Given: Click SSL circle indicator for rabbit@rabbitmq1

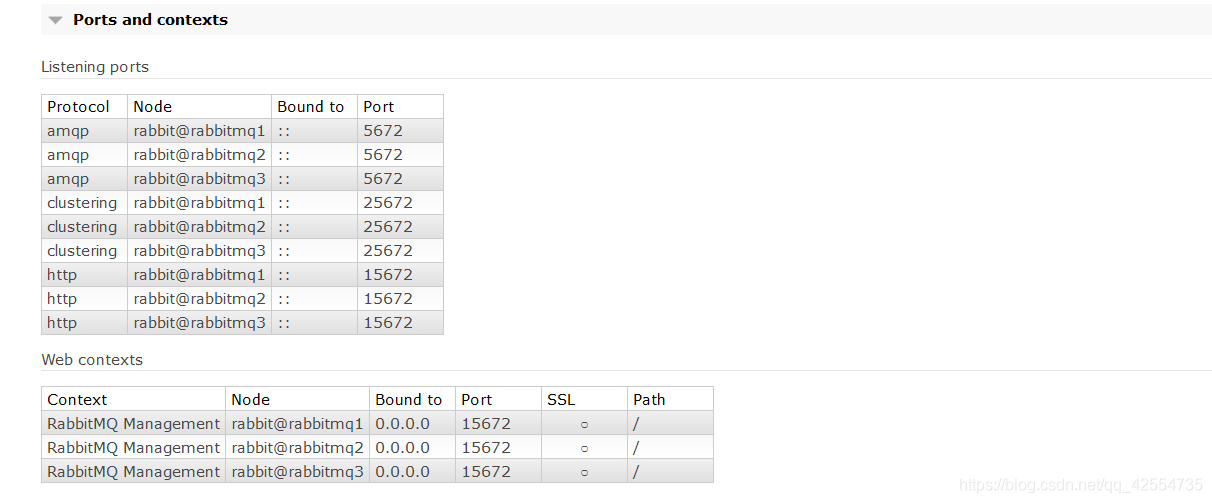Looking at the screenshot, I should [584, 424].
